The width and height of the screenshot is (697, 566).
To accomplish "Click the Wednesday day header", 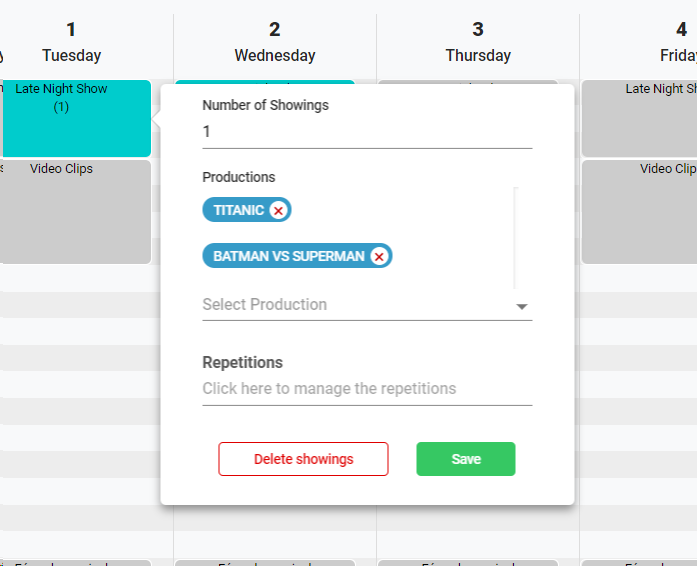I will [x=275, y=42].
